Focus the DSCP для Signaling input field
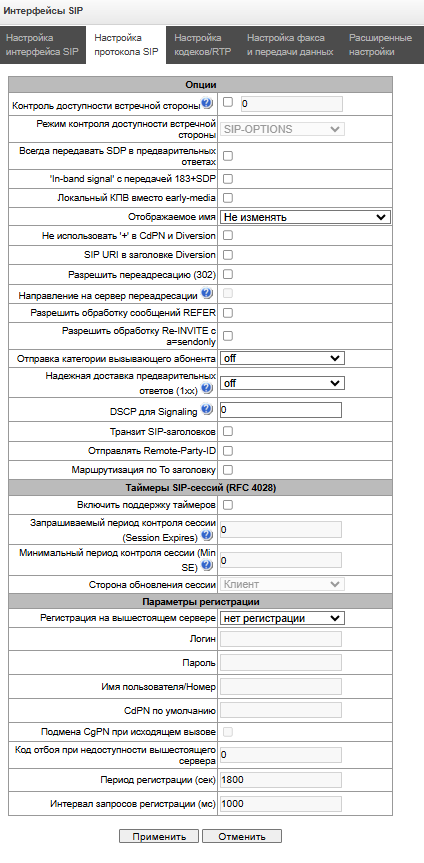Image resolution: width=424 pixels, height=863 pixels. click(281, 410)
